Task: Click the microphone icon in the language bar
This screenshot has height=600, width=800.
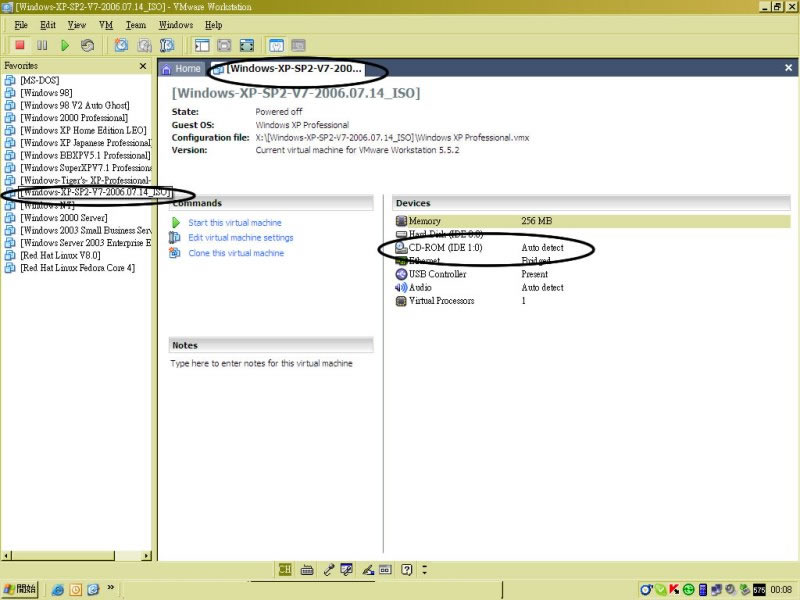Action: (x=329, y=570)
